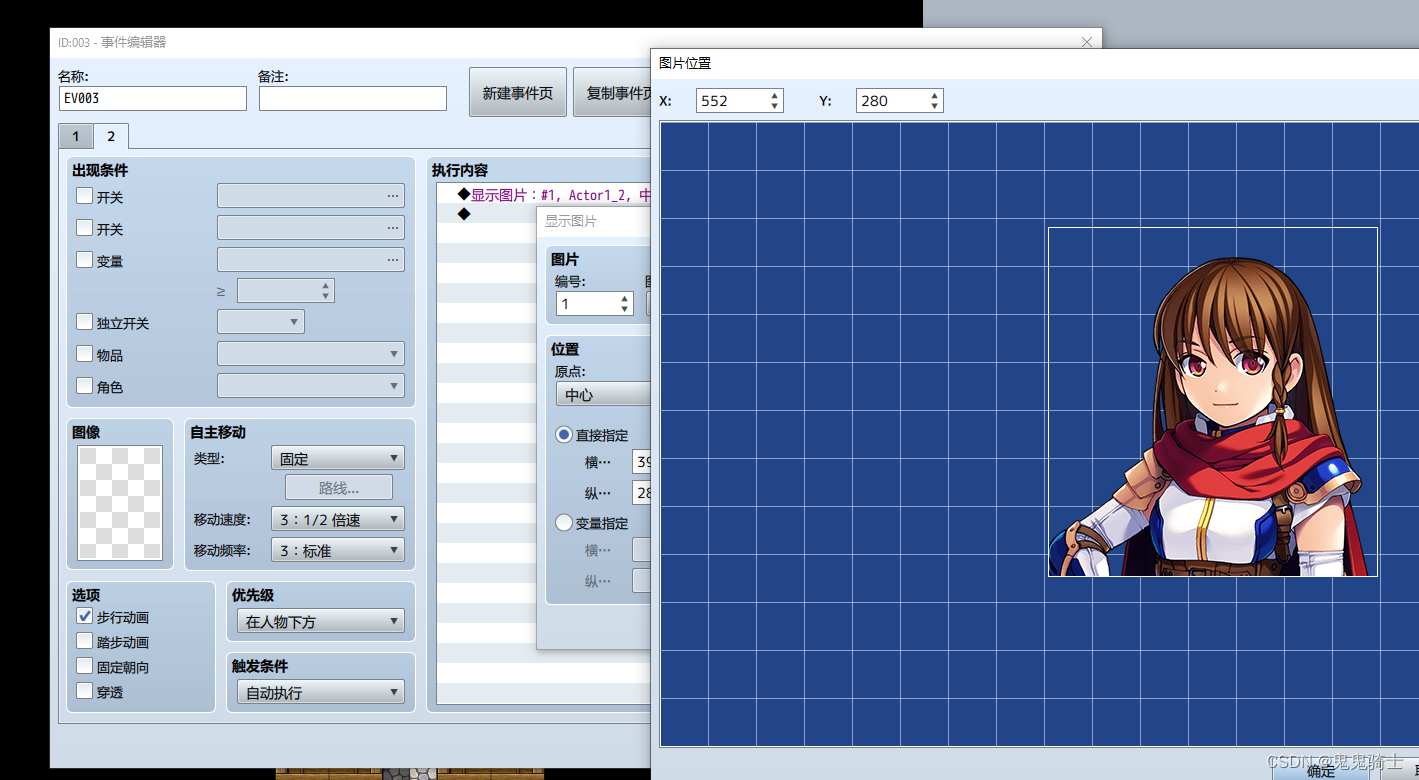Viewport: 1419px width, 780px height.
Task: Click the 横 direct coordinate field
Action: (642, 462)
